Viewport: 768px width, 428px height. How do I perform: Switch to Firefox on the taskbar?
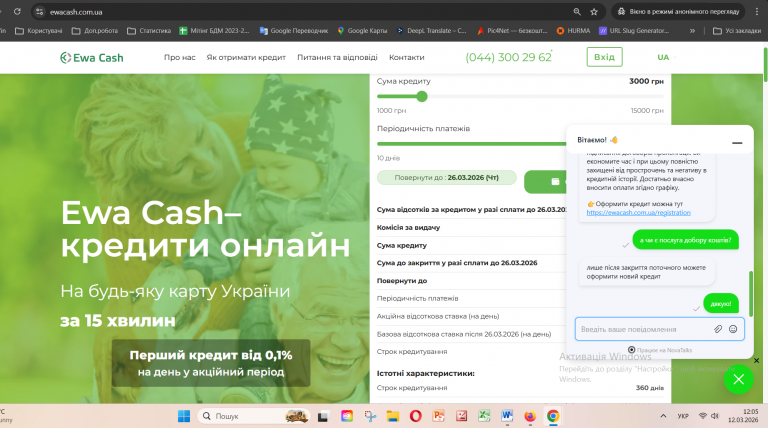point(530,416)
